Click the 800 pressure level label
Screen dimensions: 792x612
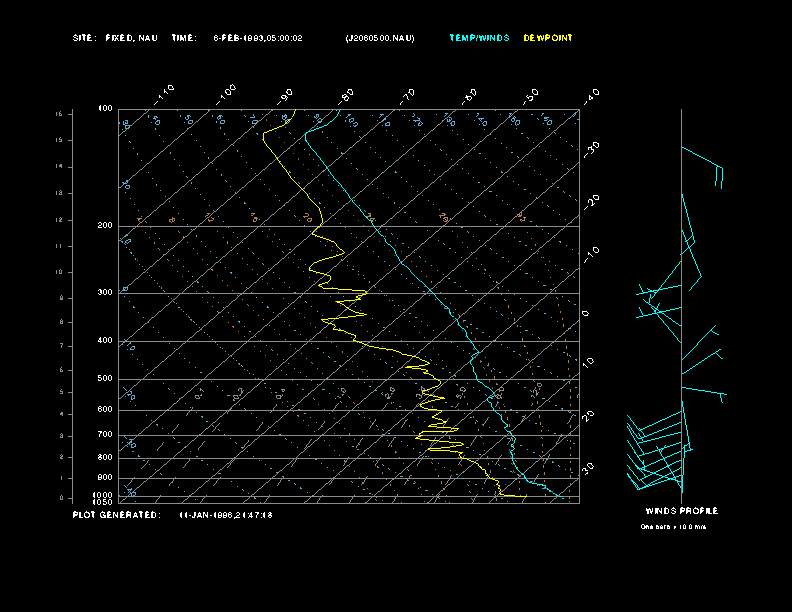tap(105, 457)
